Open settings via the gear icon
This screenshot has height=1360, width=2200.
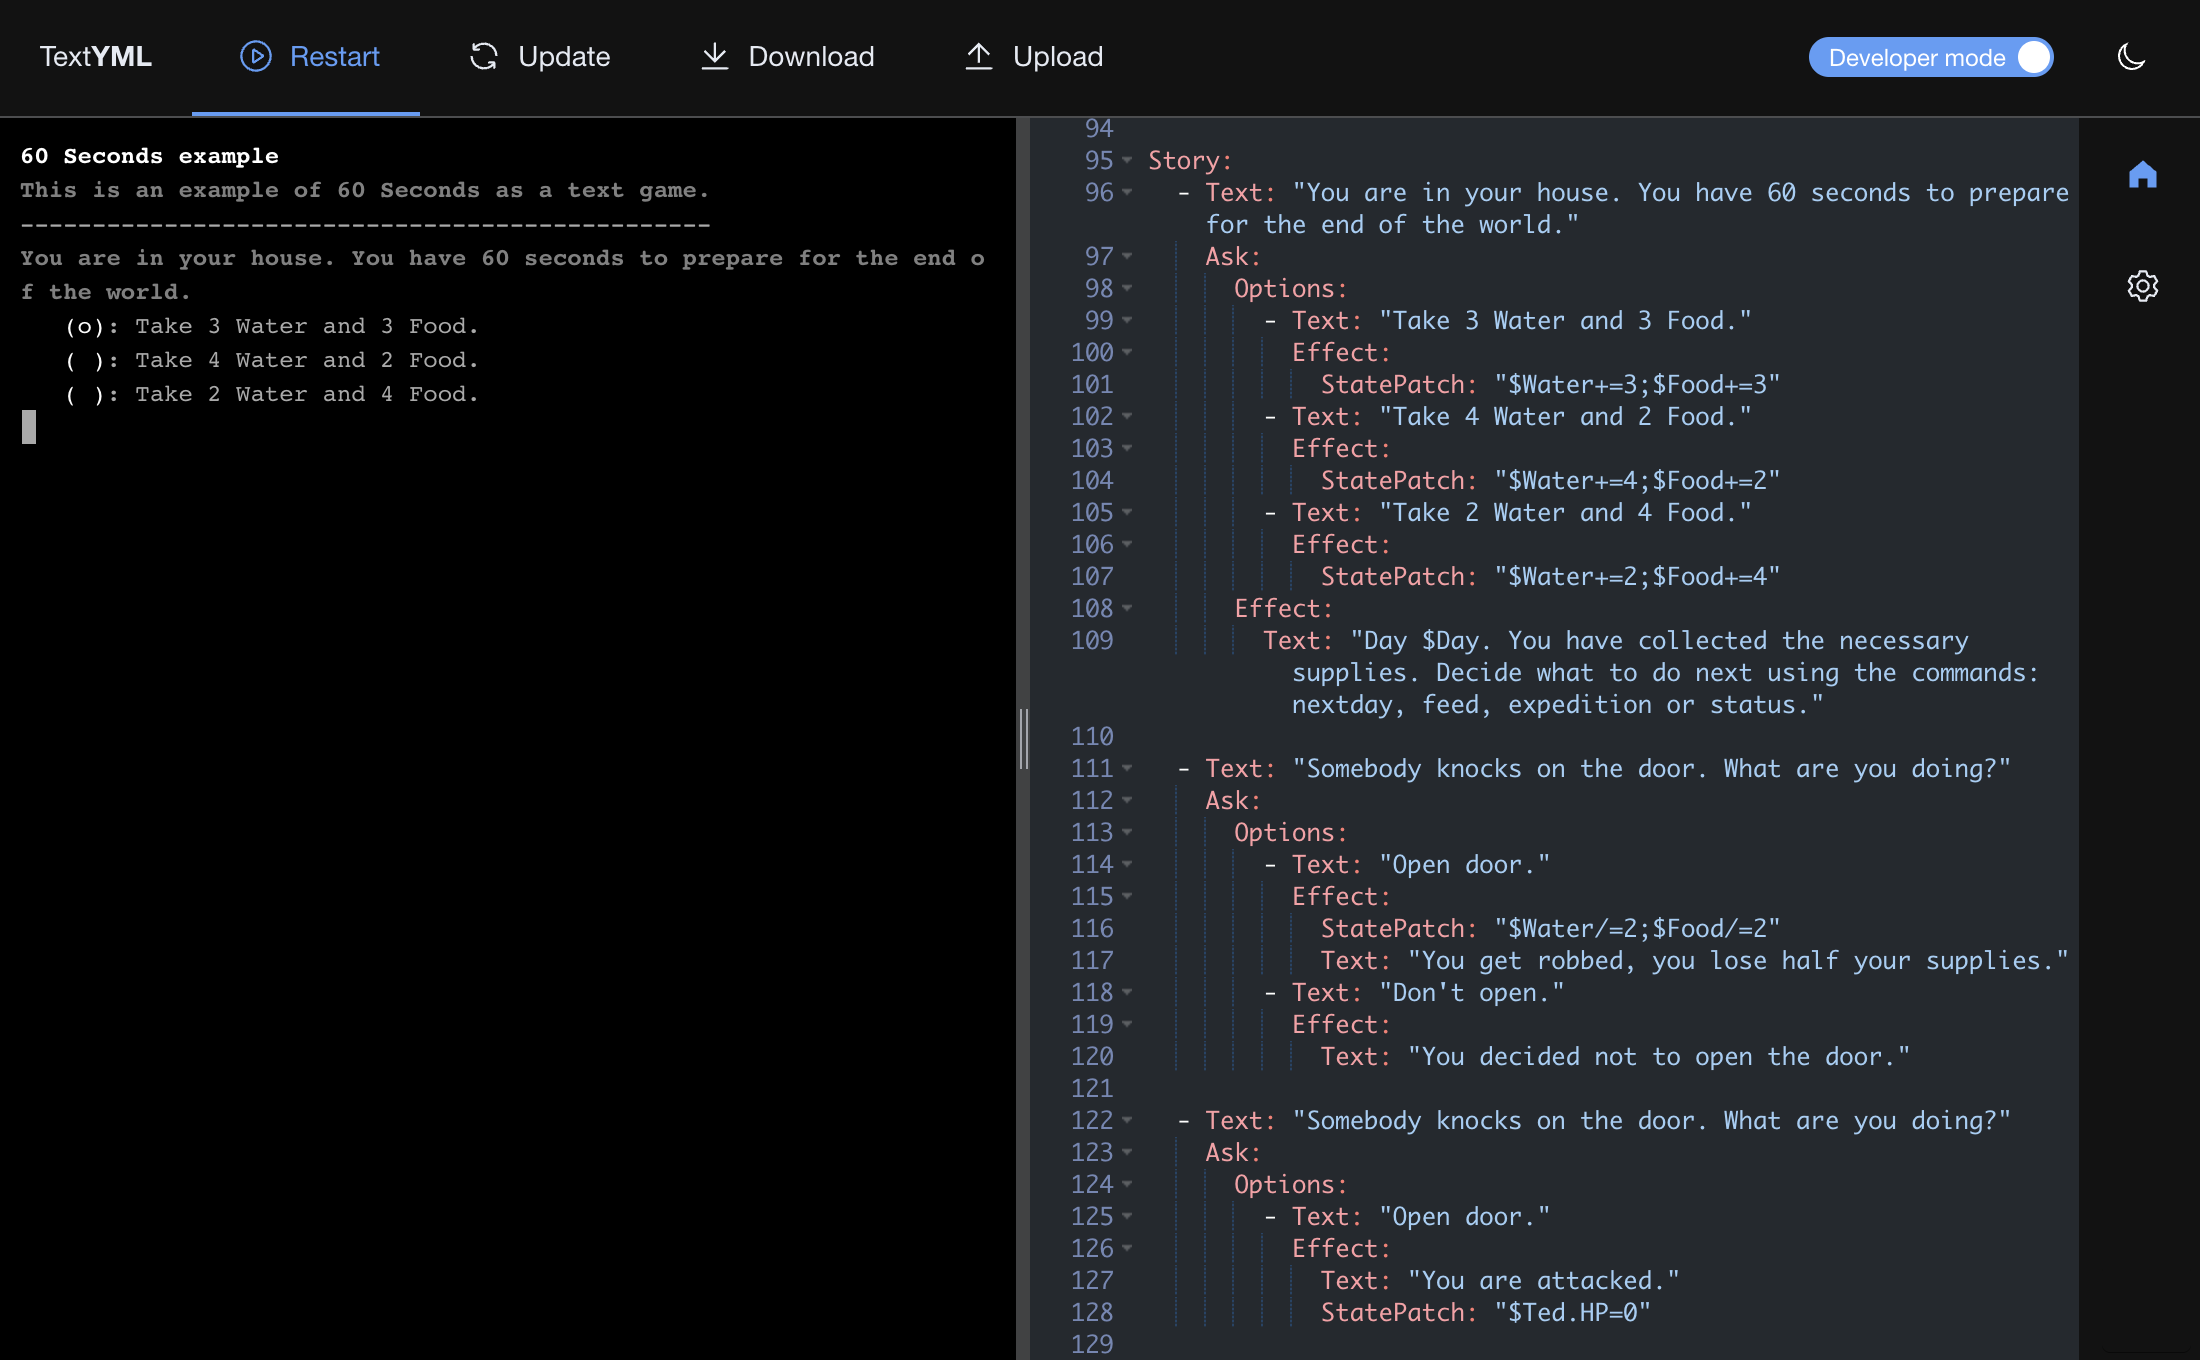pyautogui.click(x=2143, y=287)
